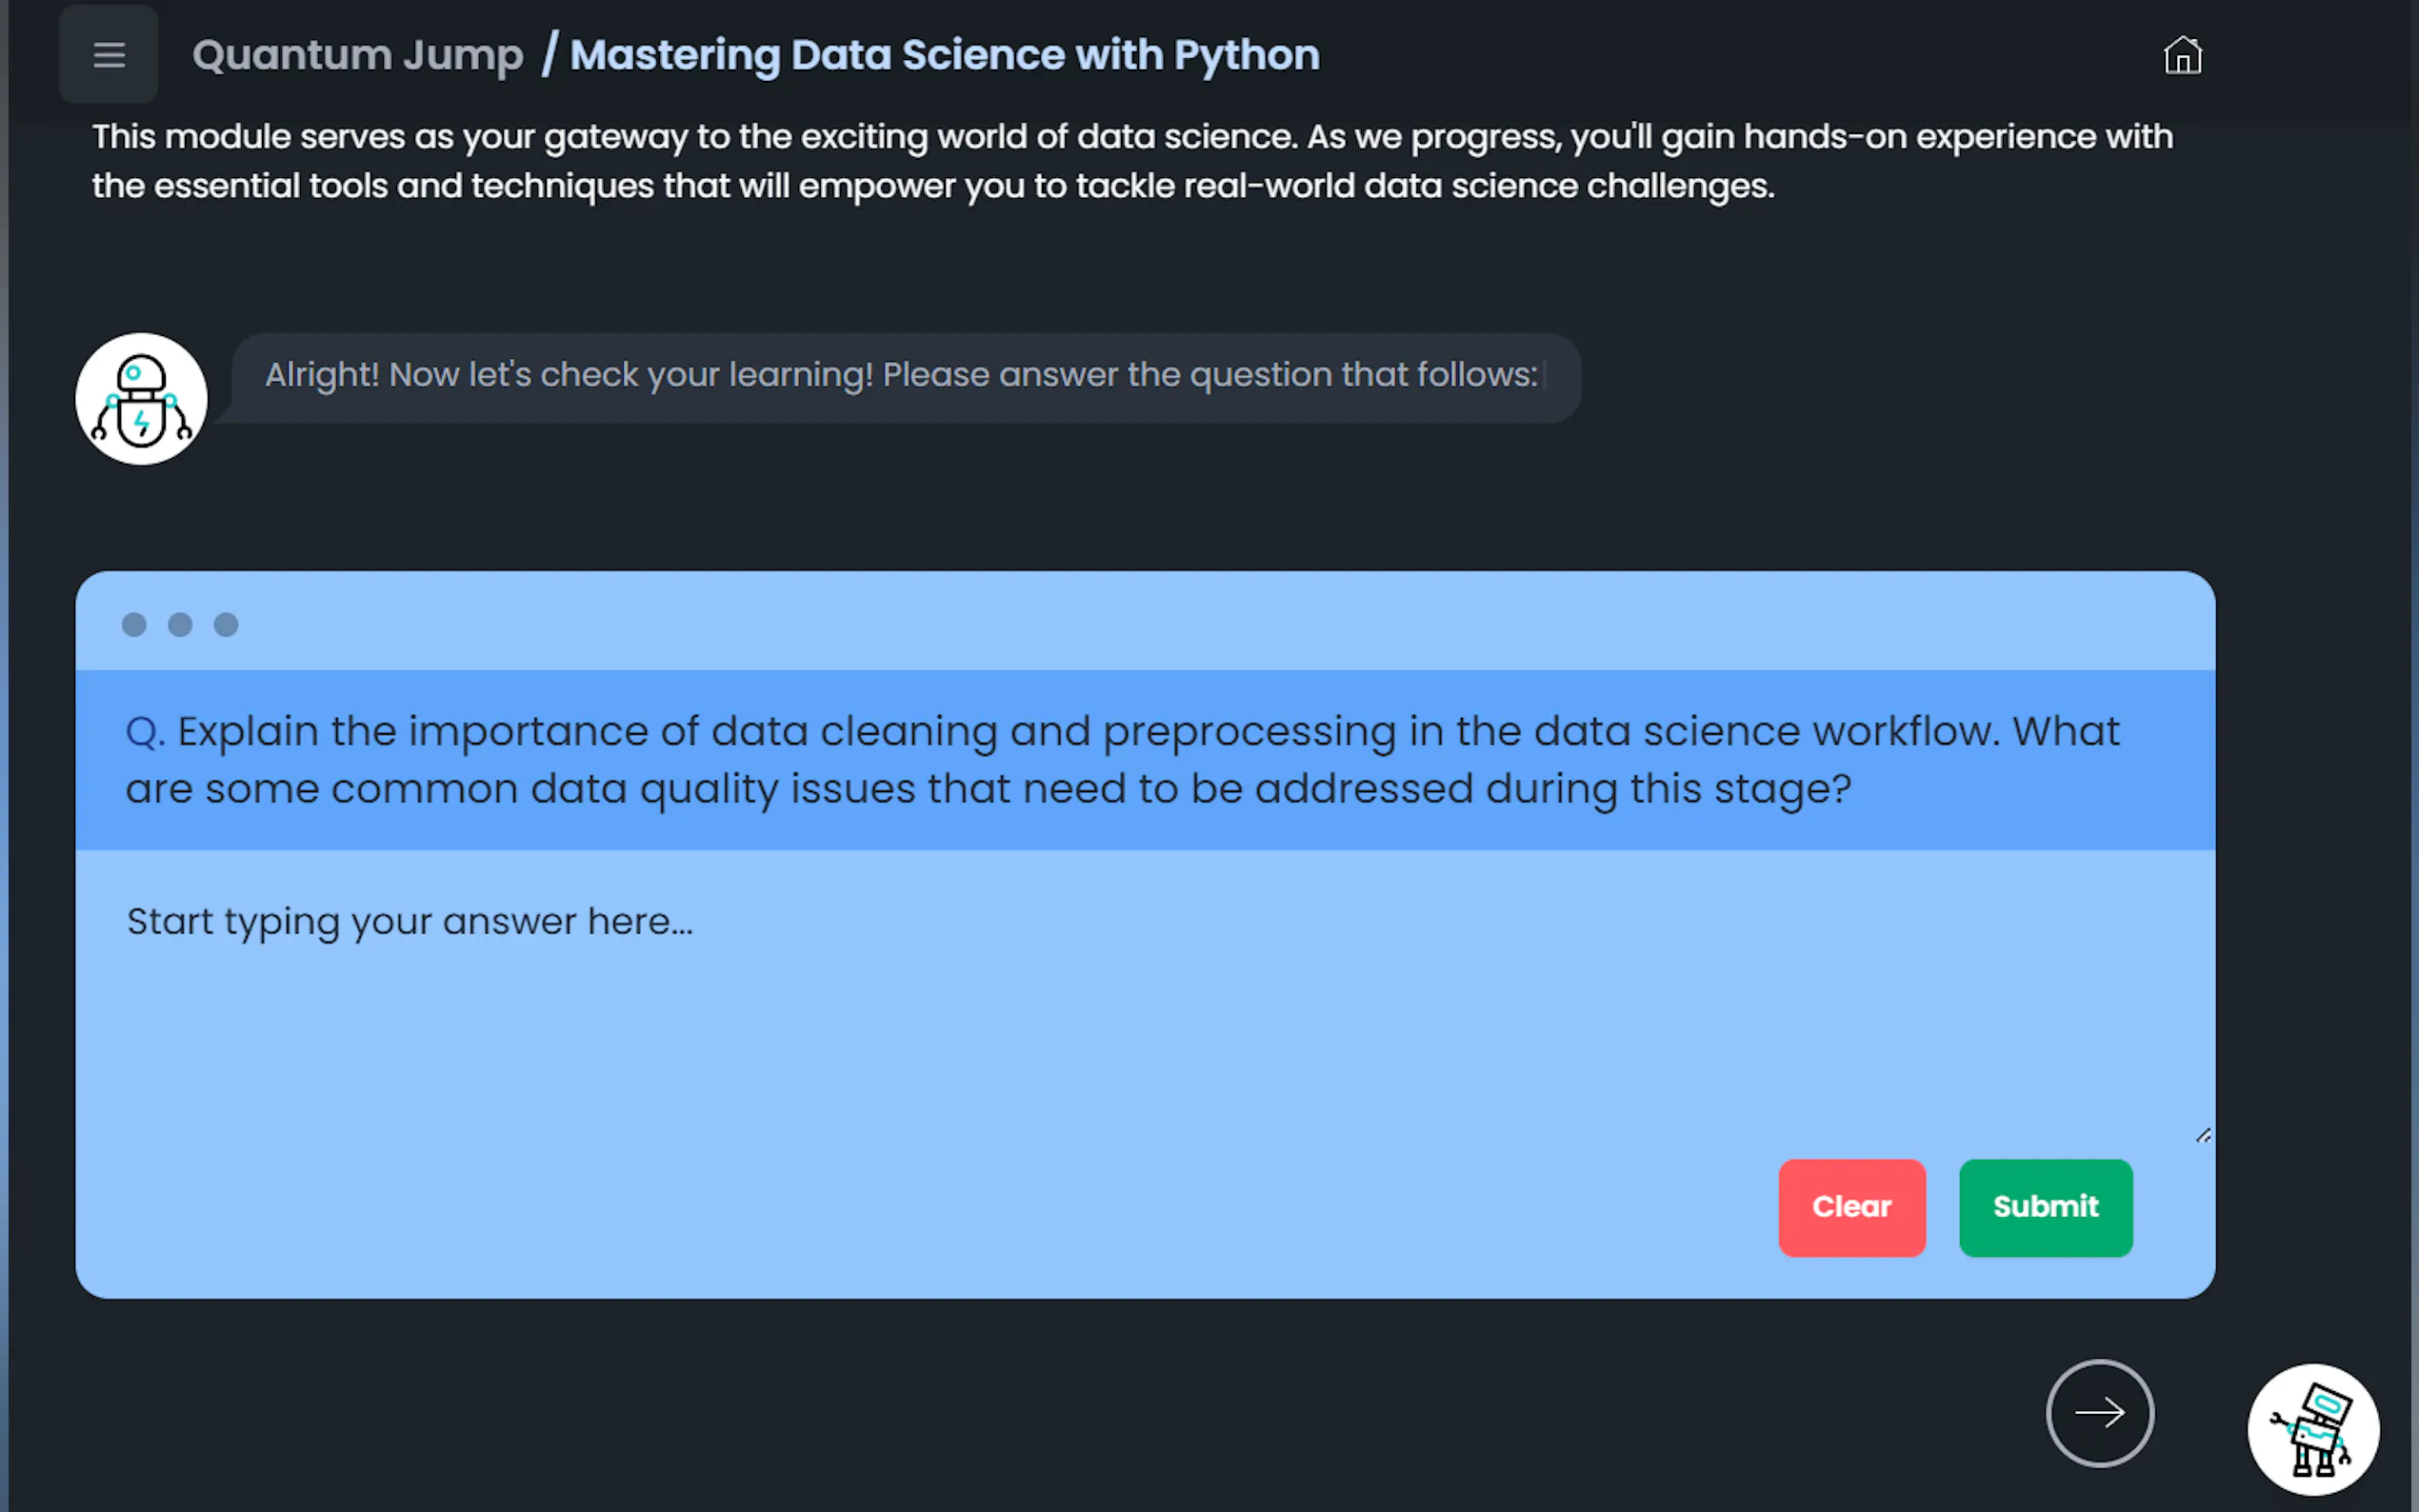Click the robot tutor avatar
This screenshot has width=2419, height=1512.
point(141,399)
